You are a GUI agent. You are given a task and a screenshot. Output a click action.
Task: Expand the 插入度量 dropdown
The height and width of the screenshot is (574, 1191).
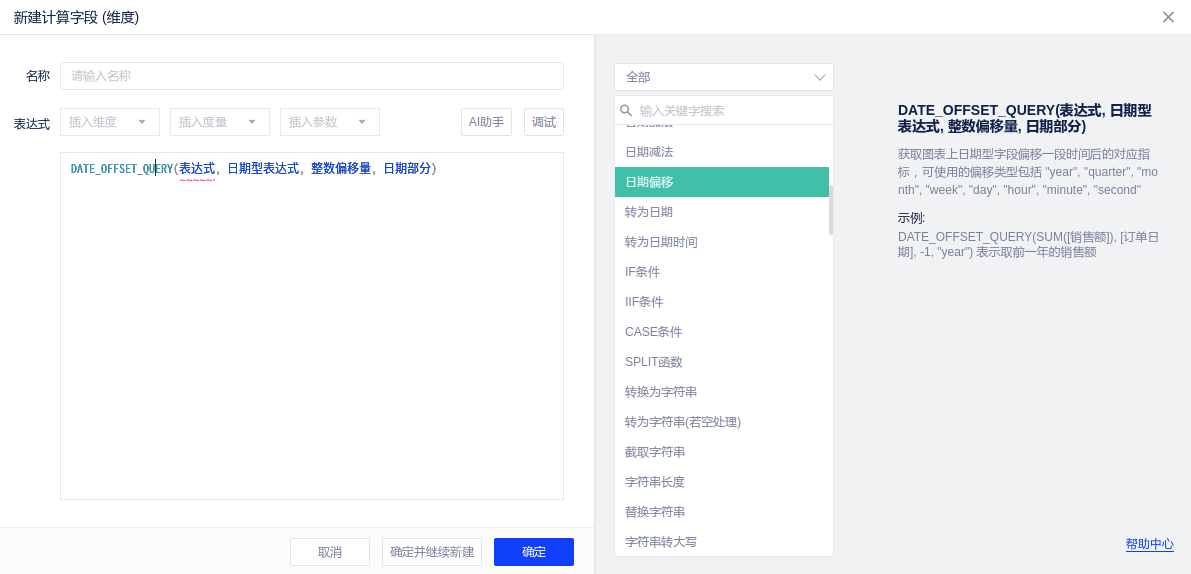pyautogui.click(x=220, y=122)
